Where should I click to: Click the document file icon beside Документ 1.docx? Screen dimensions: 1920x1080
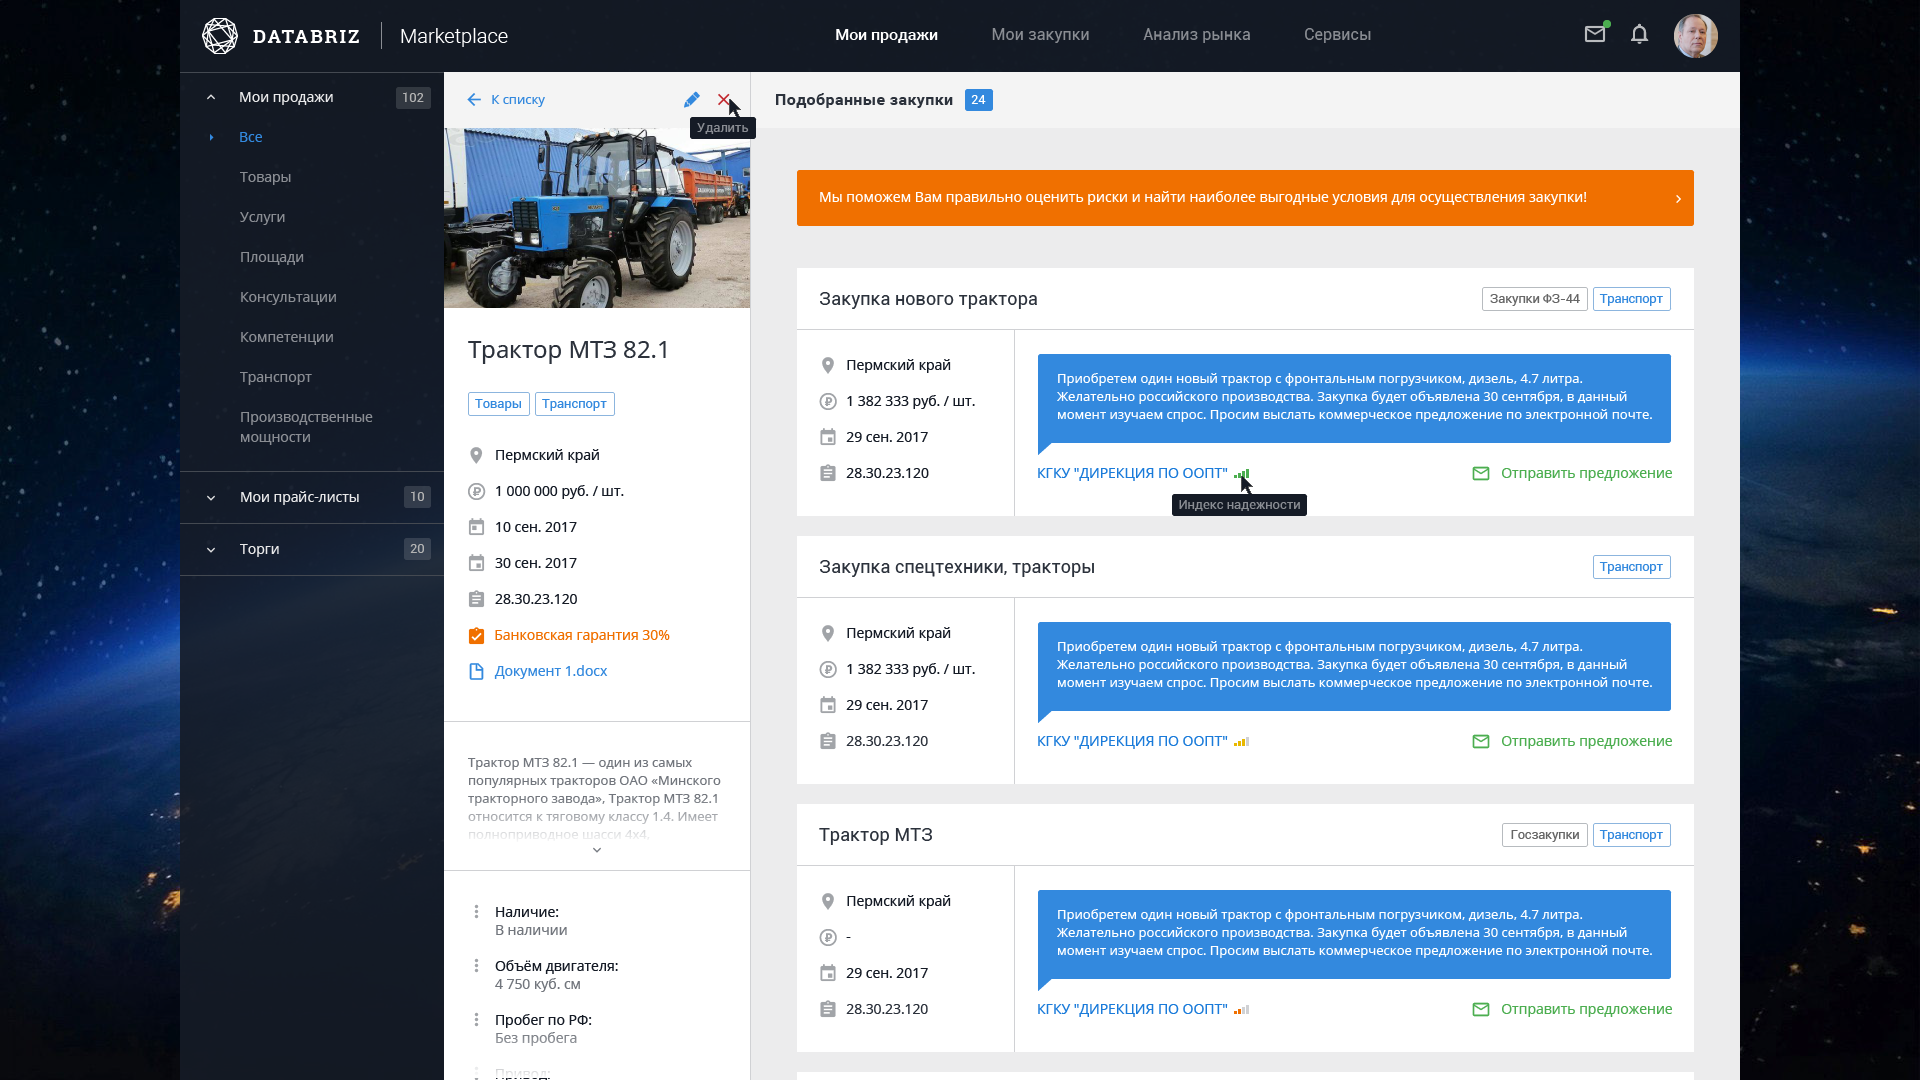[x=476, y=671]
